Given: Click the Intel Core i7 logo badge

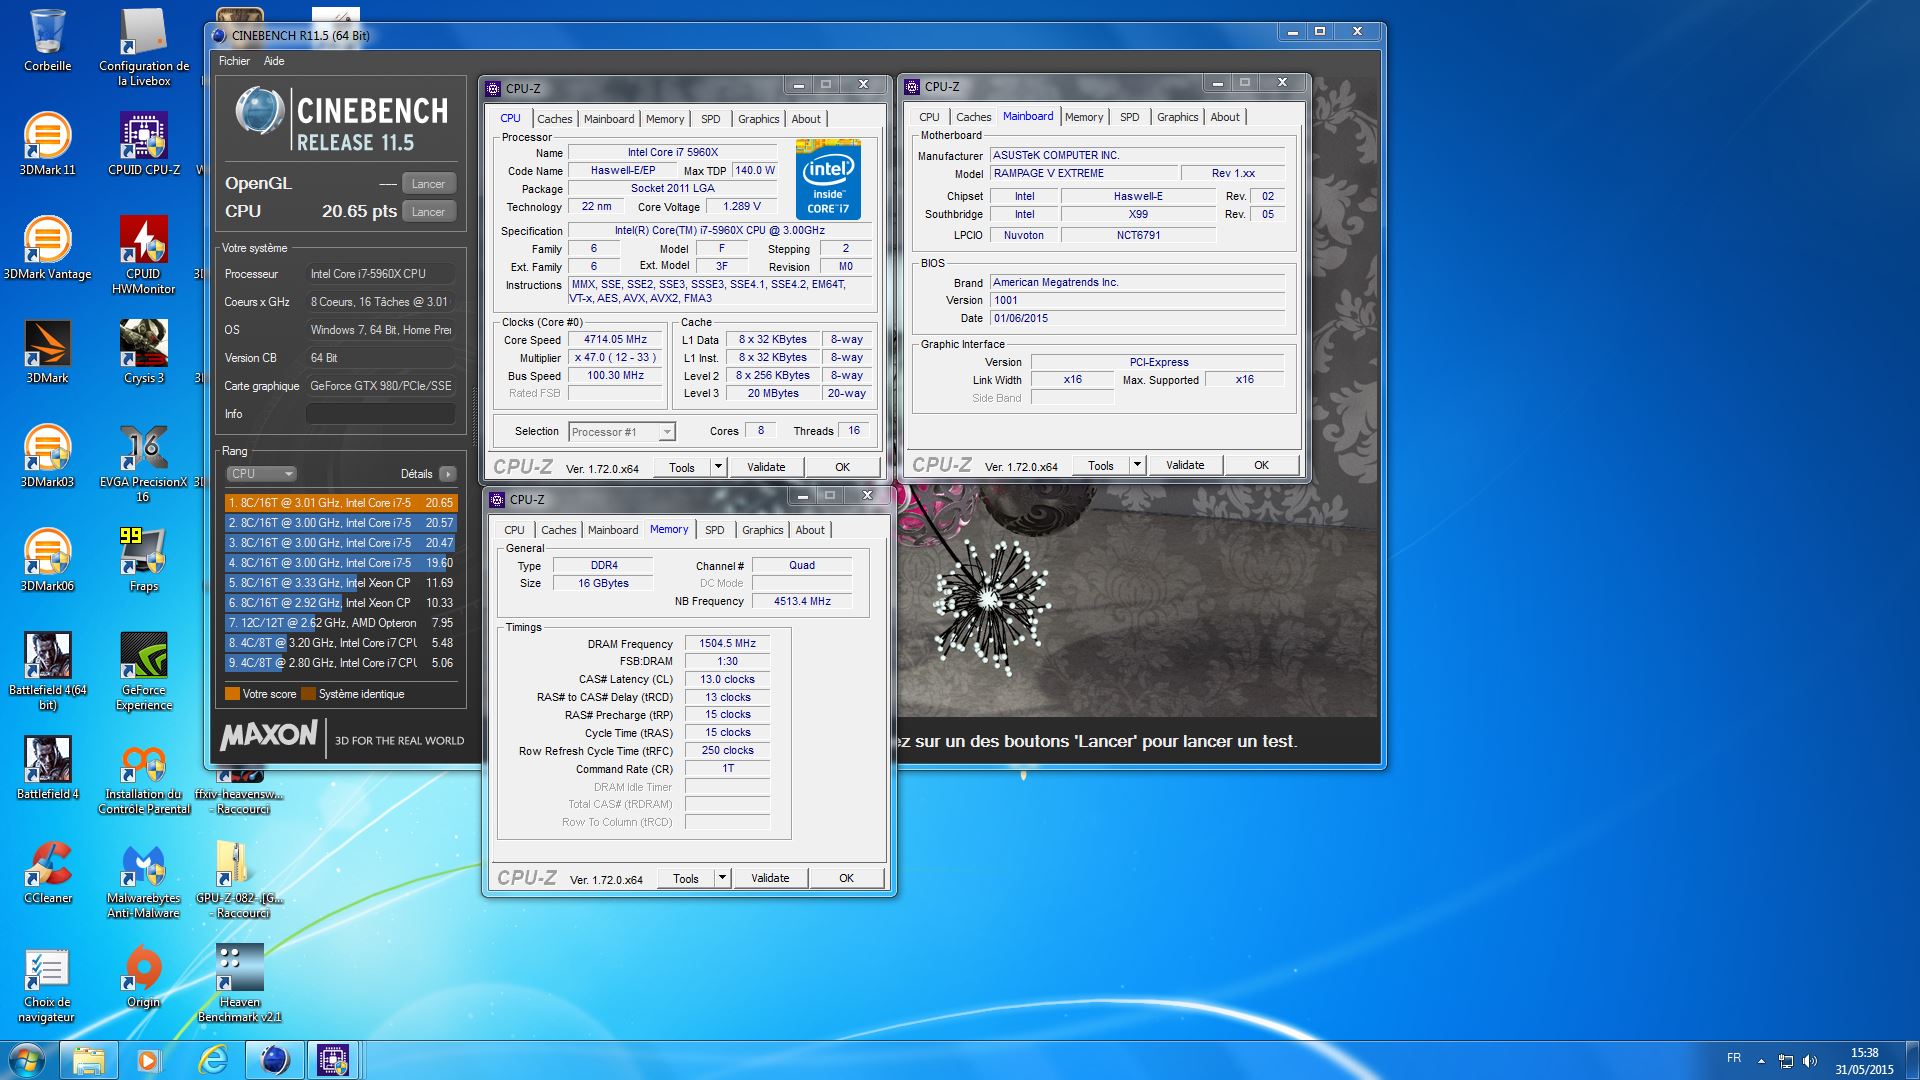Looking at the screenshot, I should (x=828, y=180).
